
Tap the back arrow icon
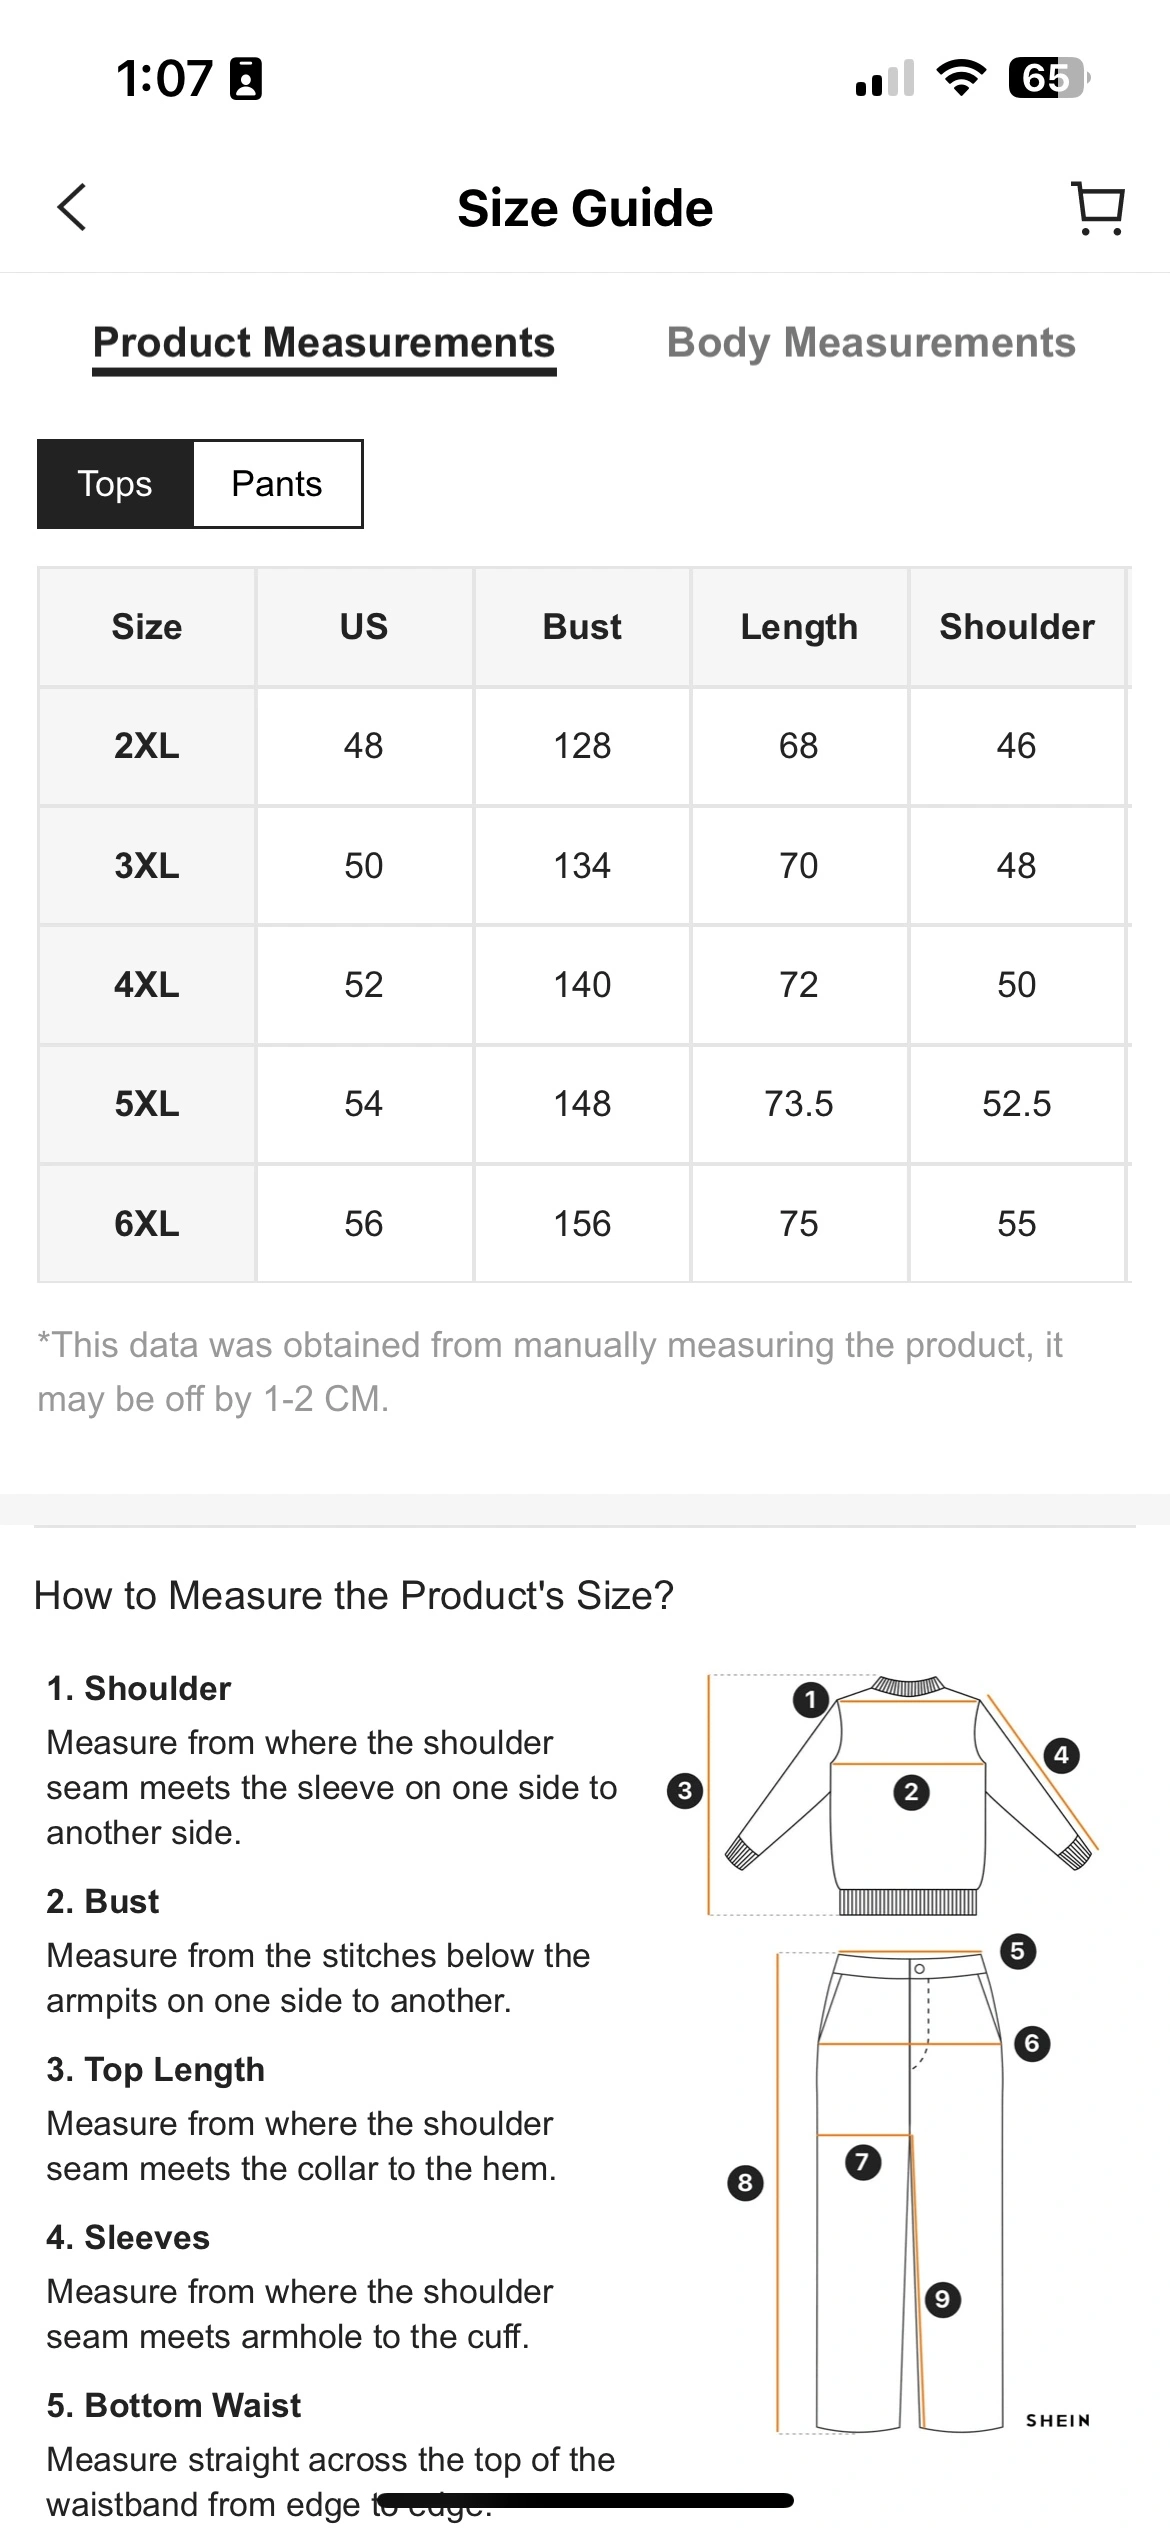72,207
